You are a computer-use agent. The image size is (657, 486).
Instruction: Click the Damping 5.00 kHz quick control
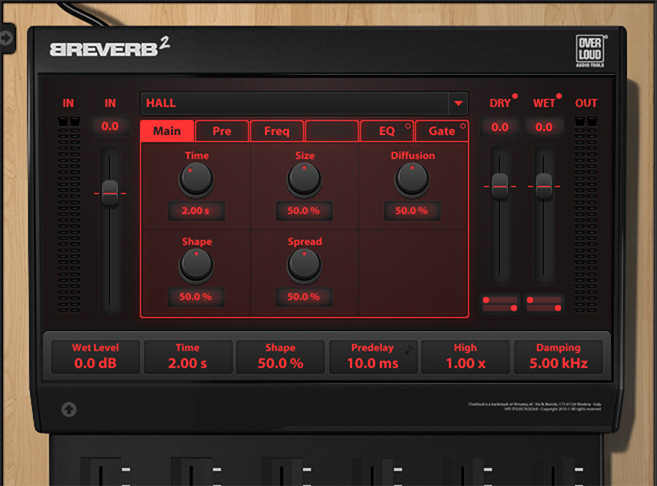(x=557, y=356)
